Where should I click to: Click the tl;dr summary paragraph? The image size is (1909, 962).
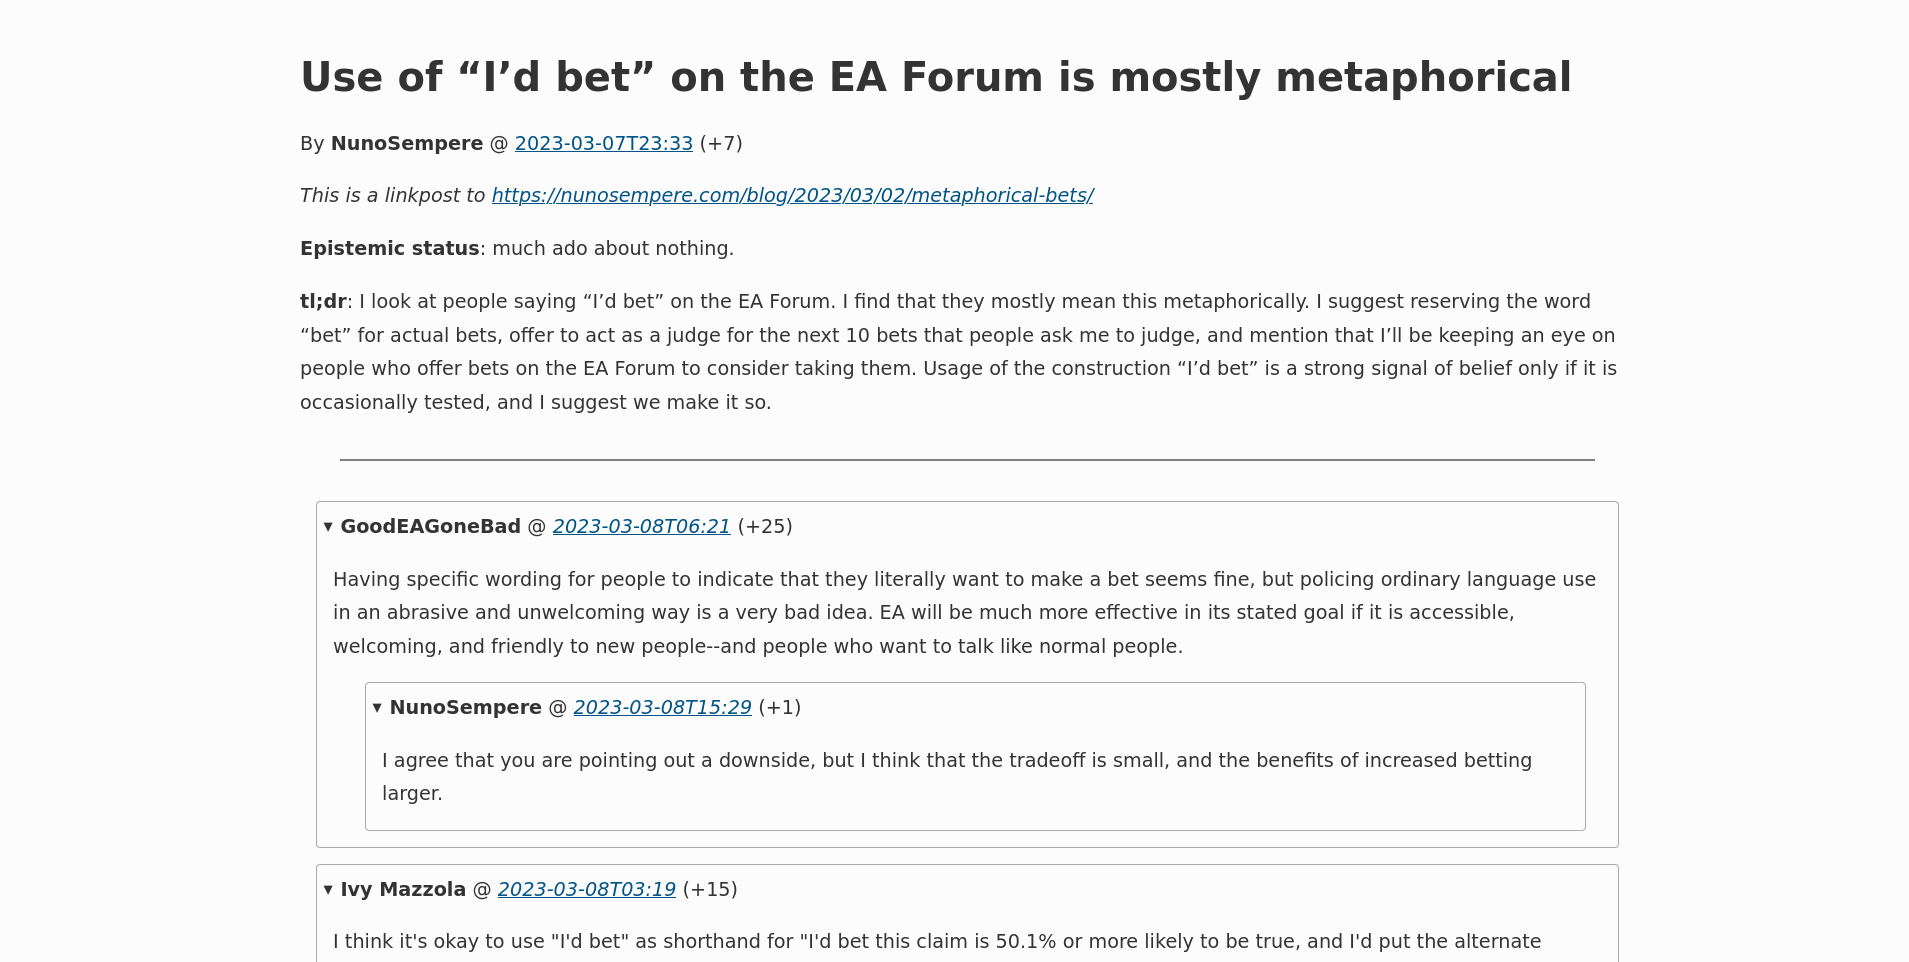coord(958,352)
